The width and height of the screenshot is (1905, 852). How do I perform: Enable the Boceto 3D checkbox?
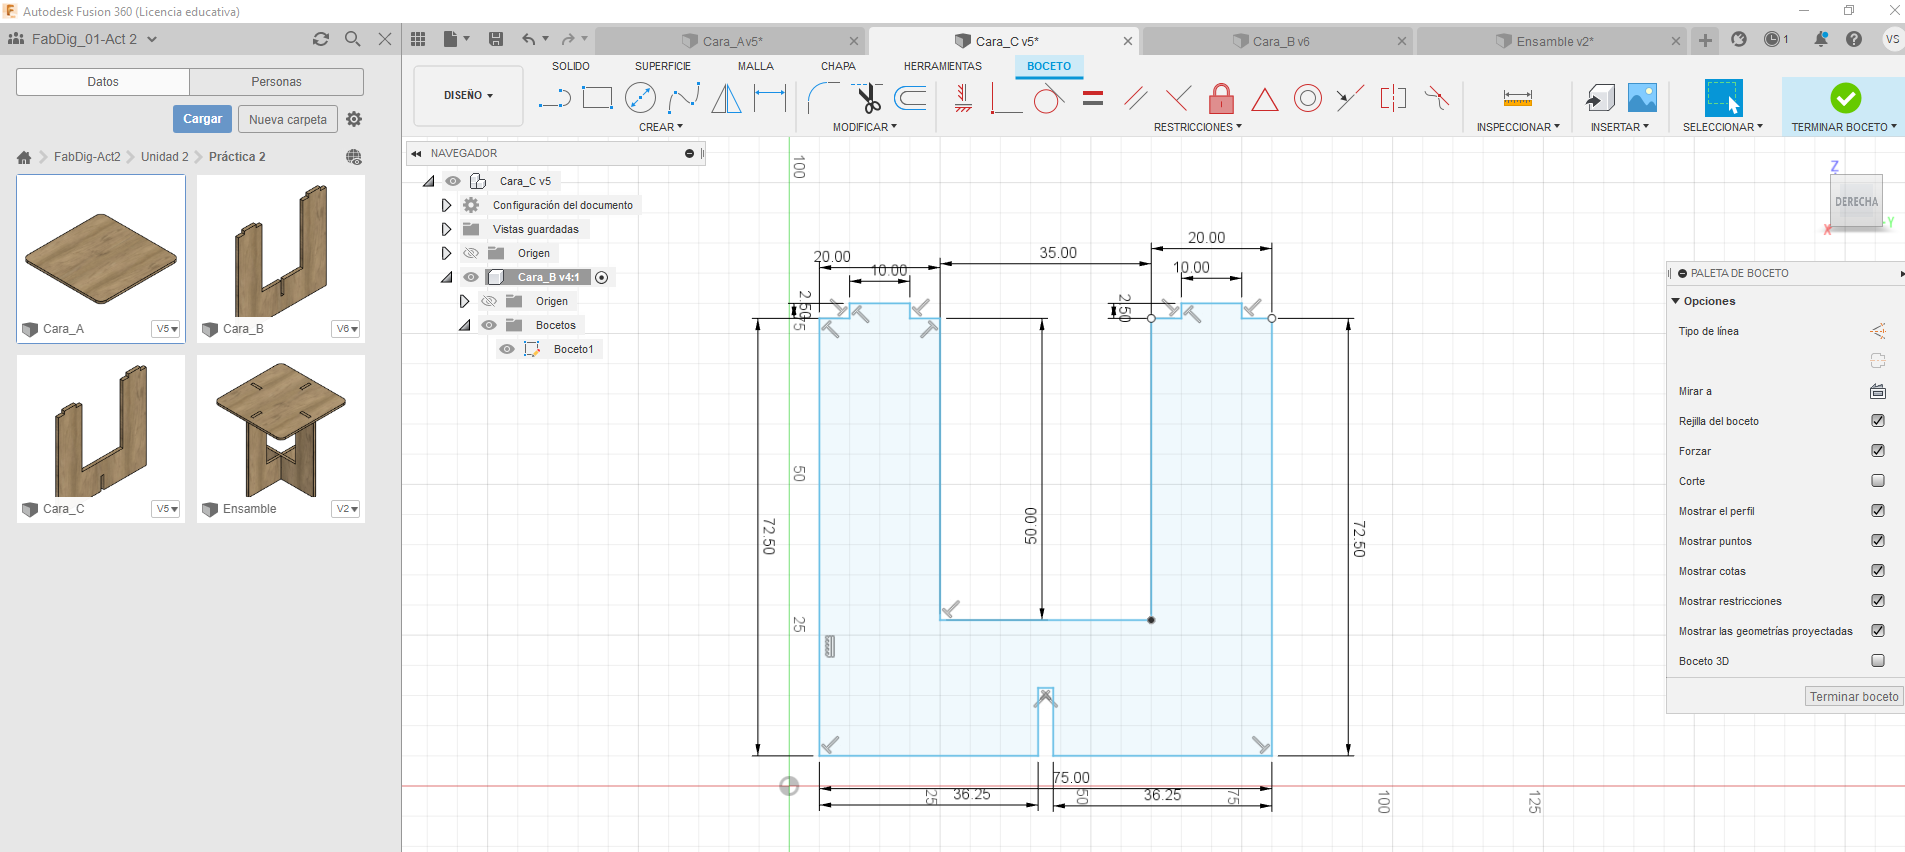(x=1878, y=661)
